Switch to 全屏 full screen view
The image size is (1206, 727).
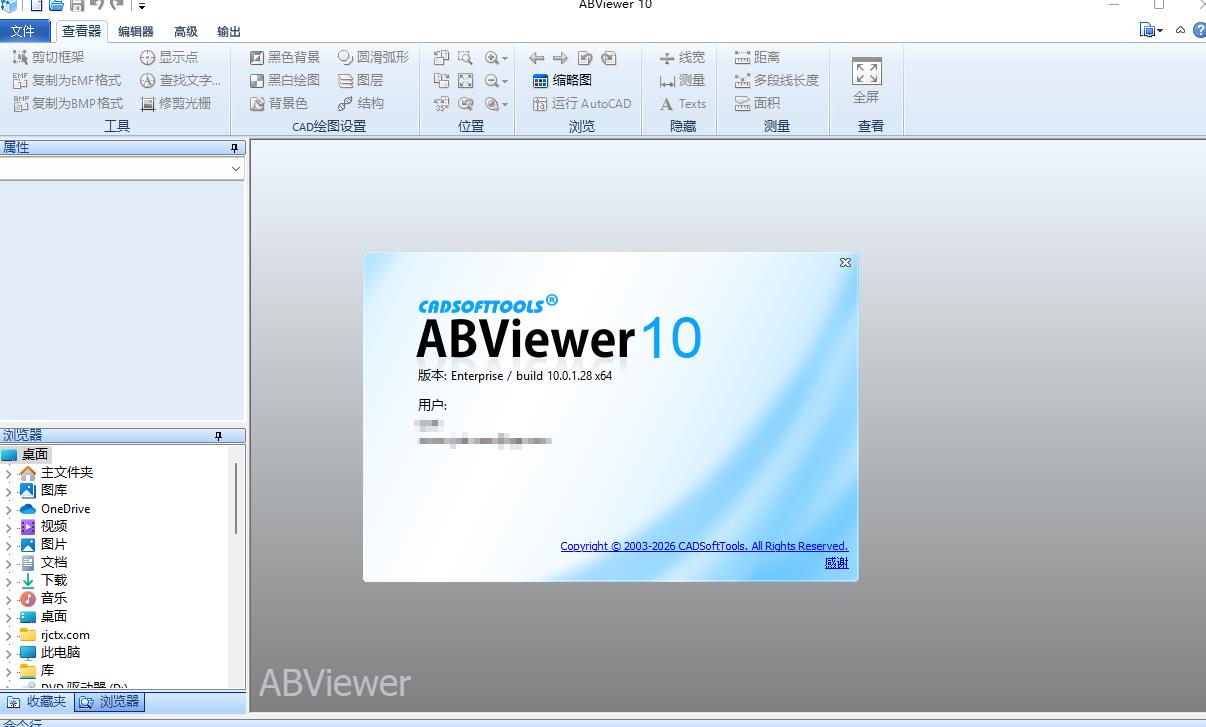[x=866, y=81]
